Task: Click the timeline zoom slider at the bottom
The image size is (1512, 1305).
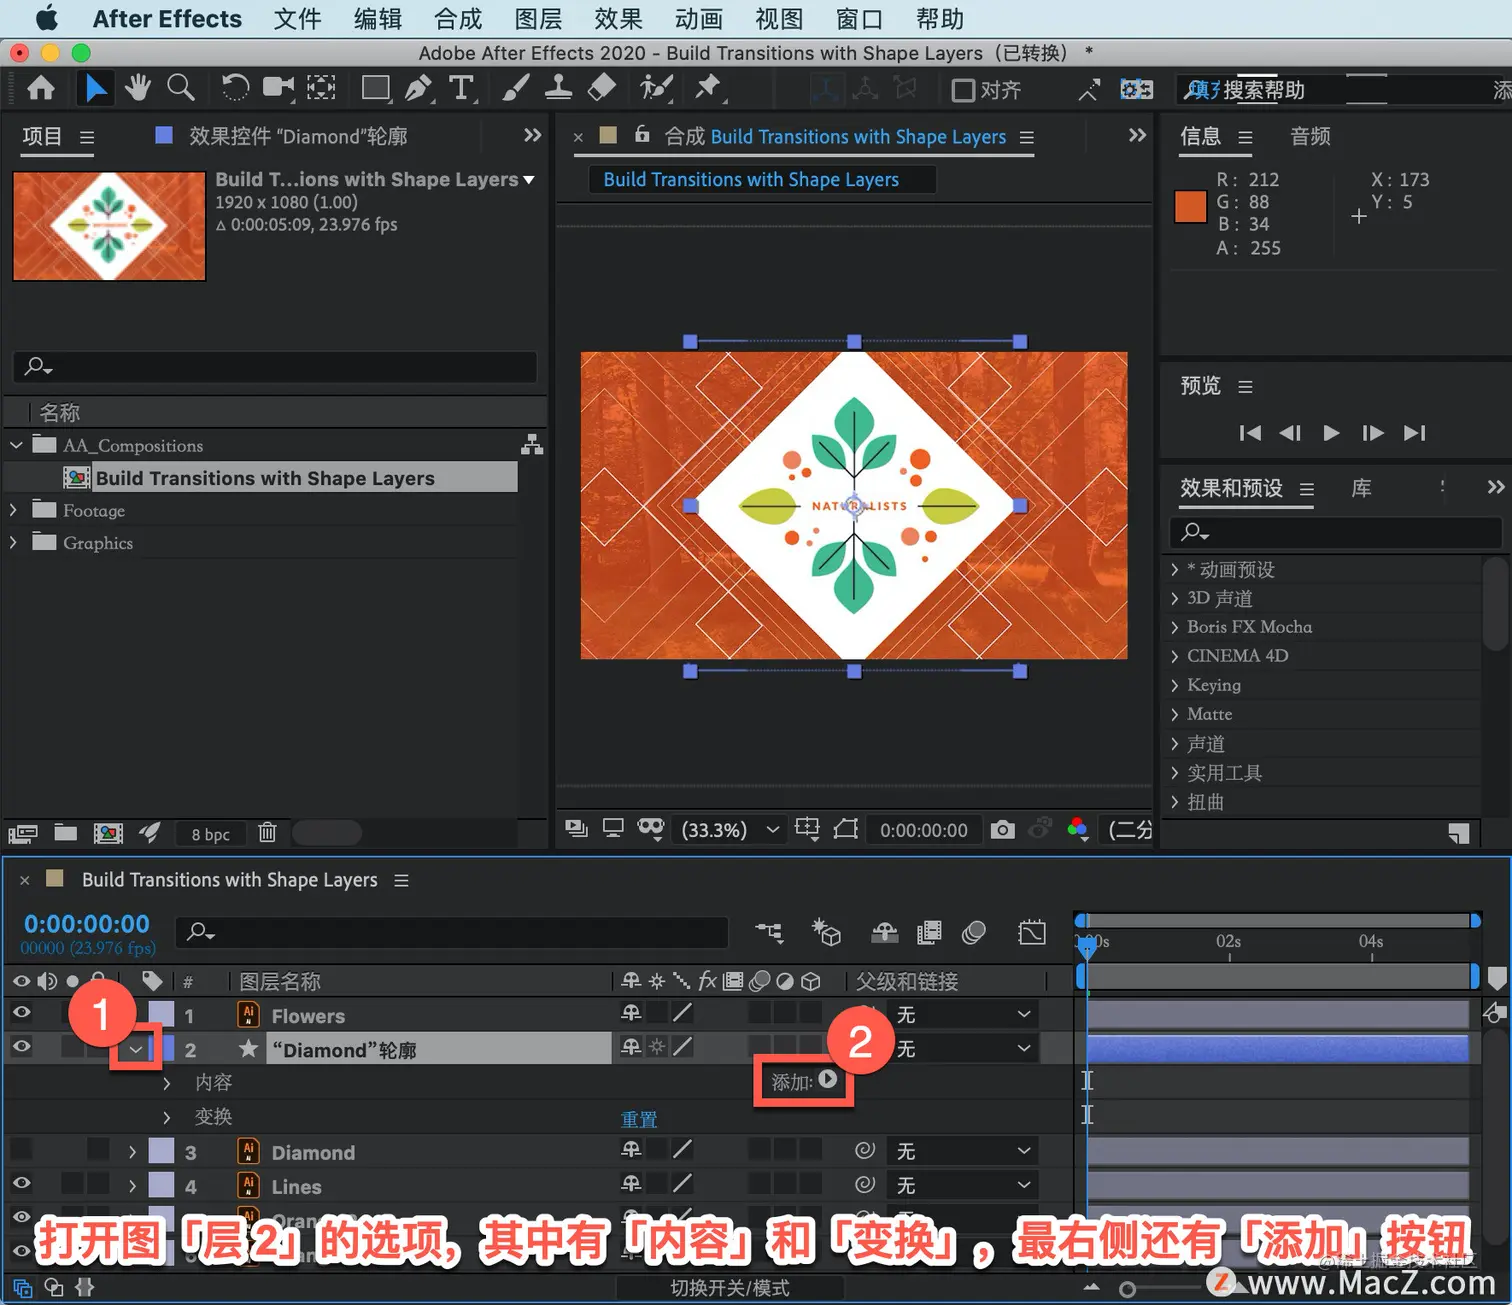Action: tap(1127, 1289)
